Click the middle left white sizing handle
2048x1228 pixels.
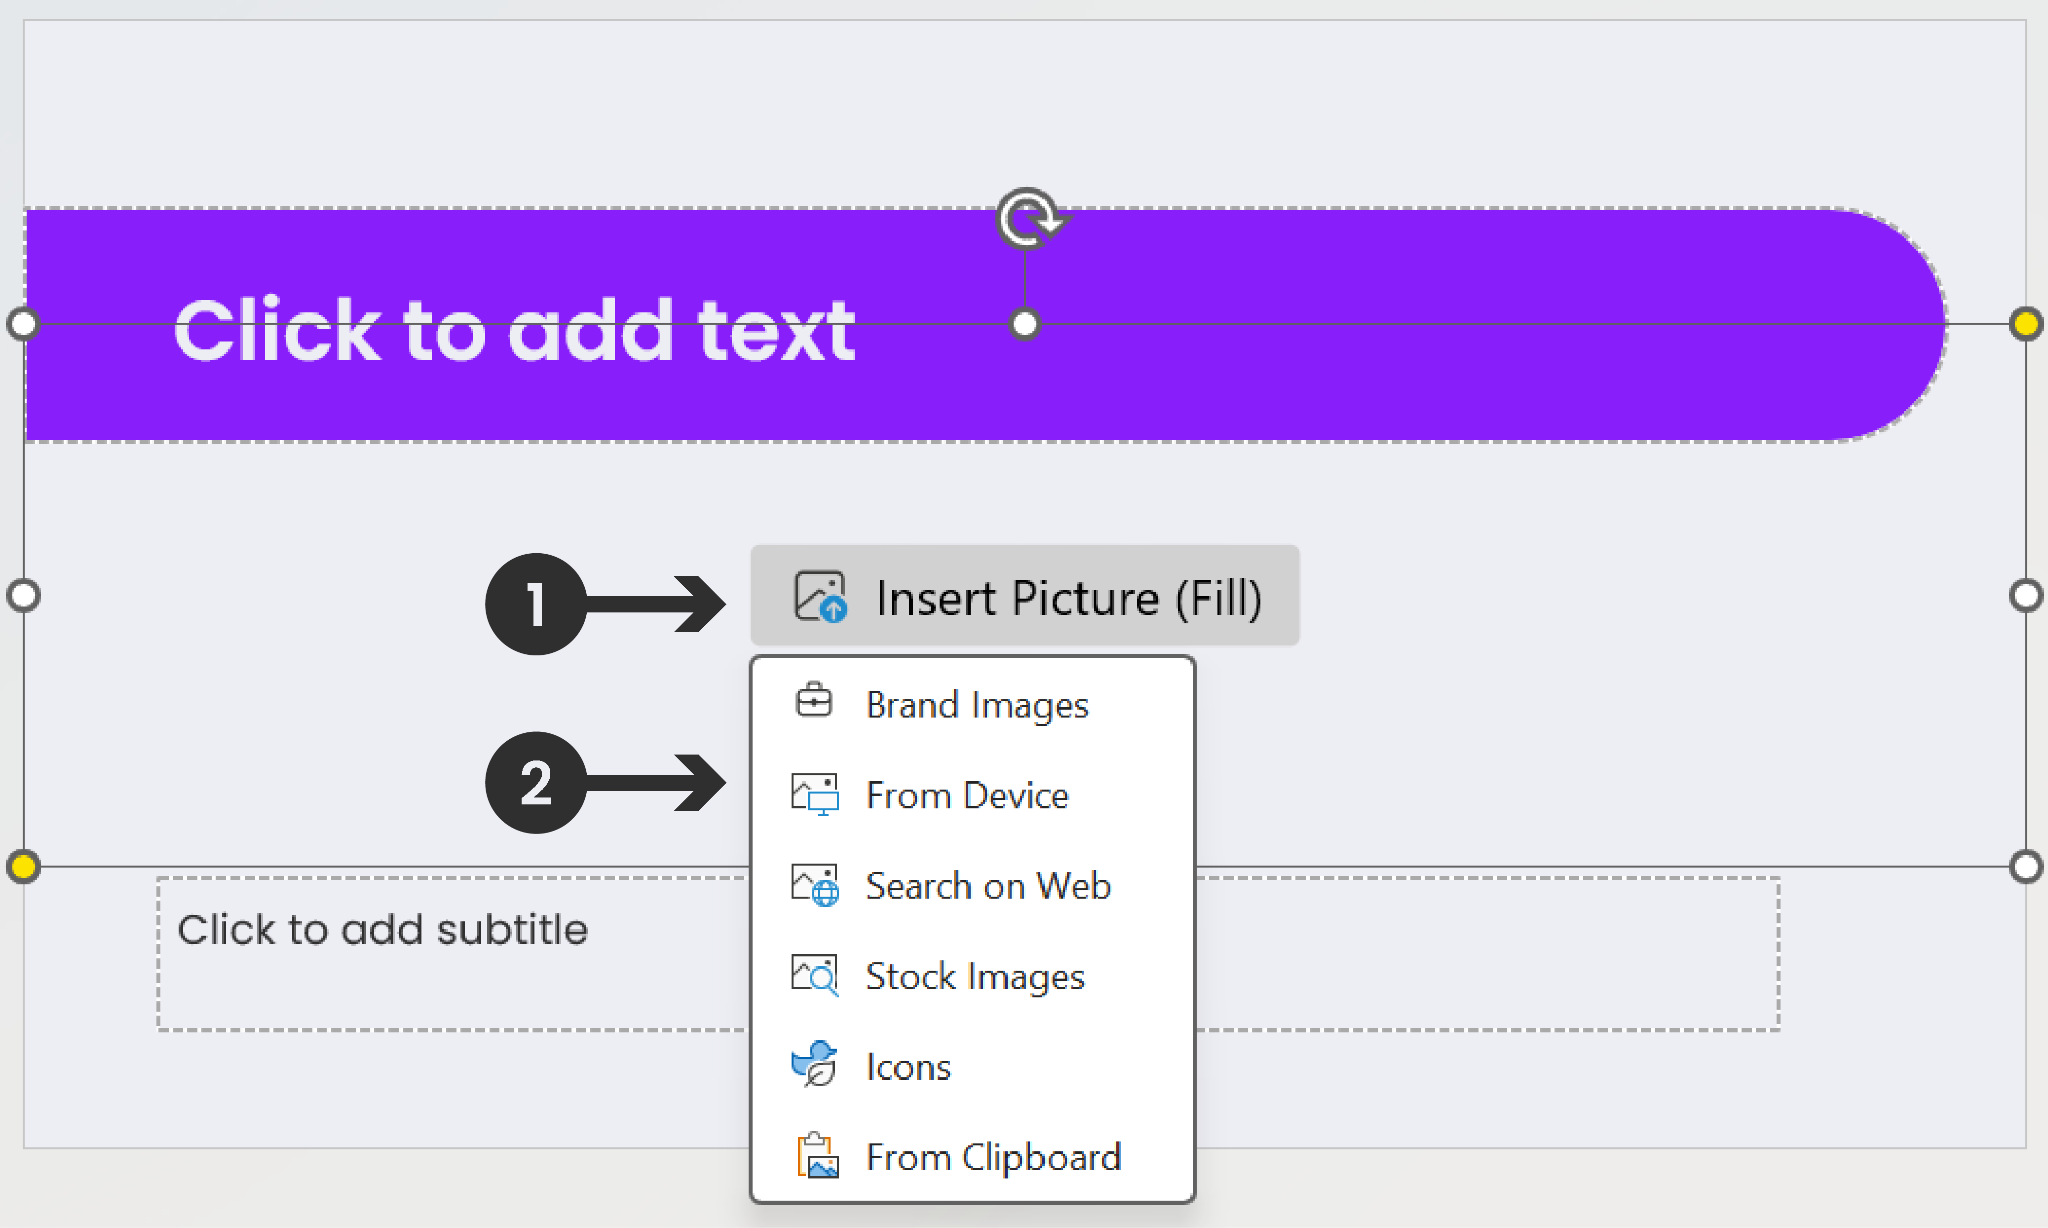23,595
